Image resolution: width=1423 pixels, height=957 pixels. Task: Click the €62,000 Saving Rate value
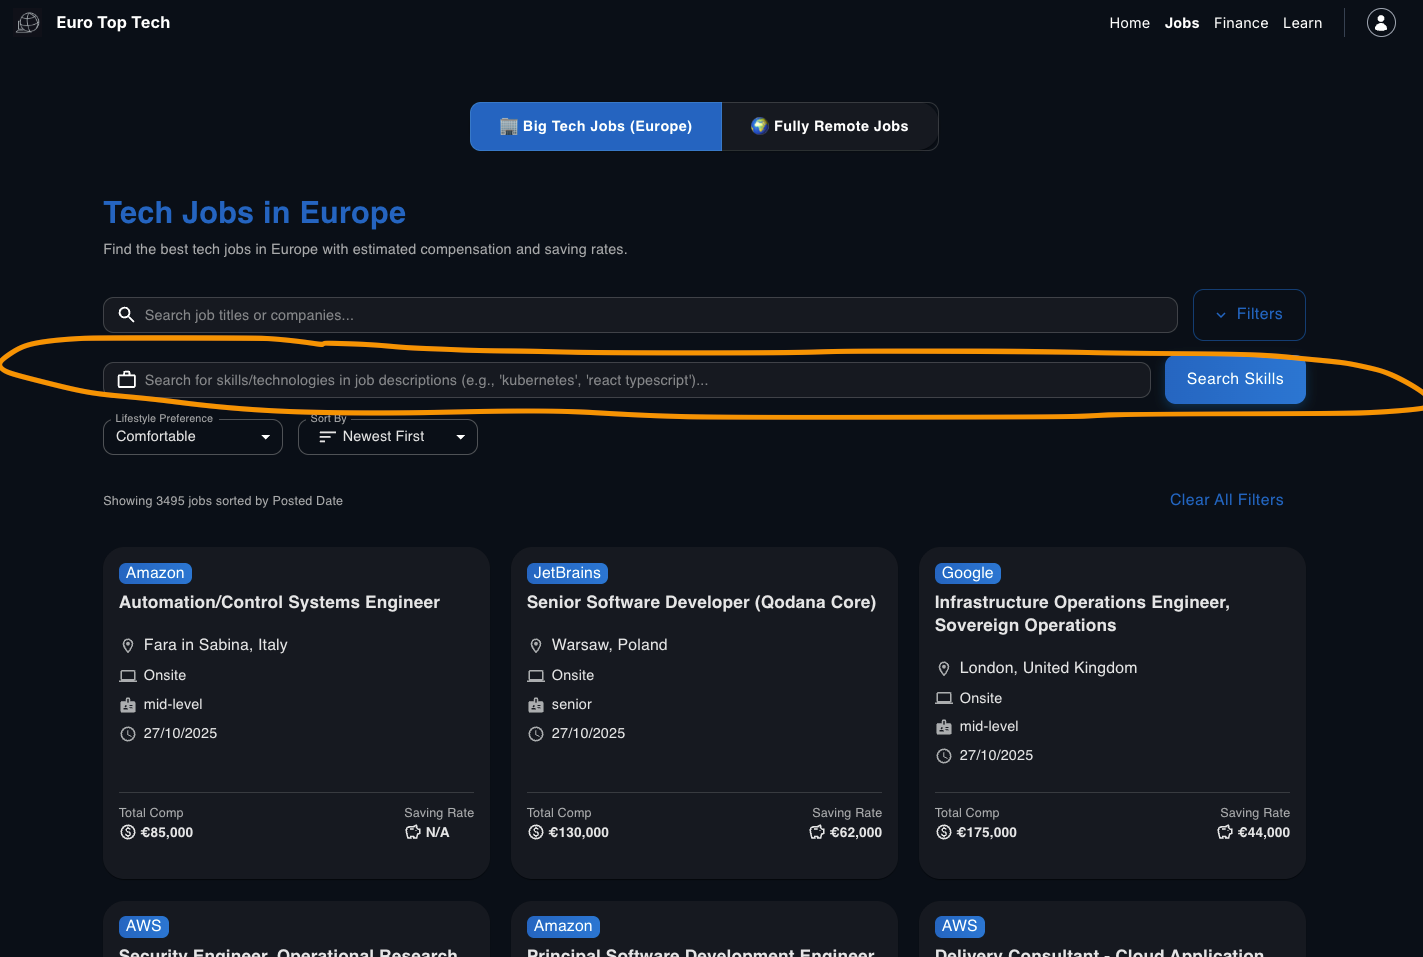point(856,832)
